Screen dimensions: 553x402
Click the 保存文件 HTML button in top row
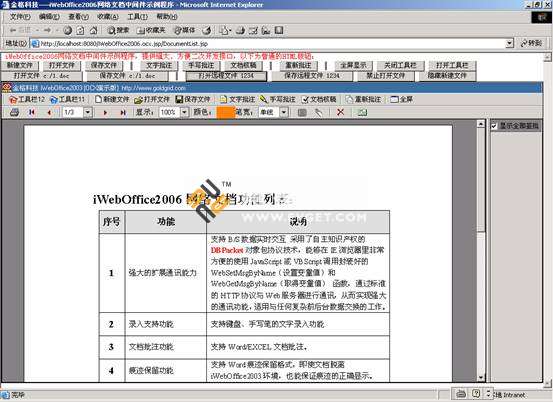[x=104, y=65]
